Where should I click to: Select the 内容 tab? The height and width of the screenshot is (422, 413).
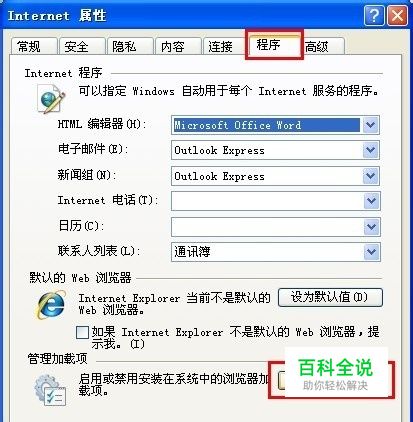click(x=178, y=46)
